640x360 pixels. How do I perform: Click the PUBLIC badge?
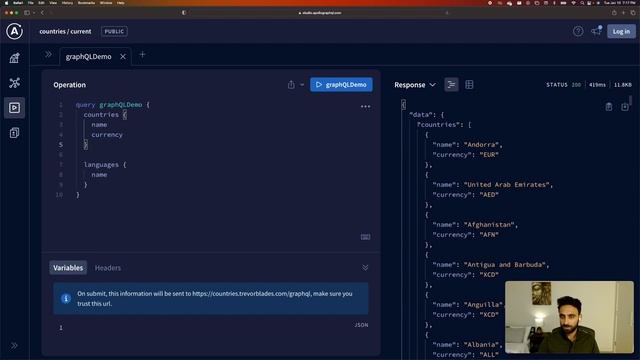point(114,31)
